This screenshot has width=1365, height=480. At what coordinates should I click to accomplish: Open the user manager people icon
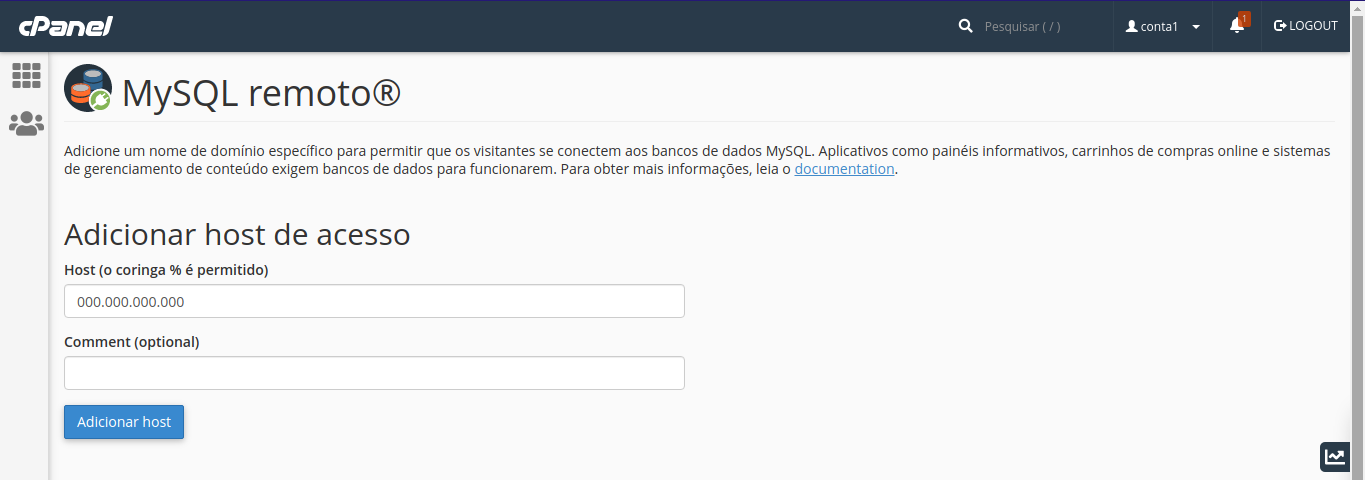(x=26, y=124)
